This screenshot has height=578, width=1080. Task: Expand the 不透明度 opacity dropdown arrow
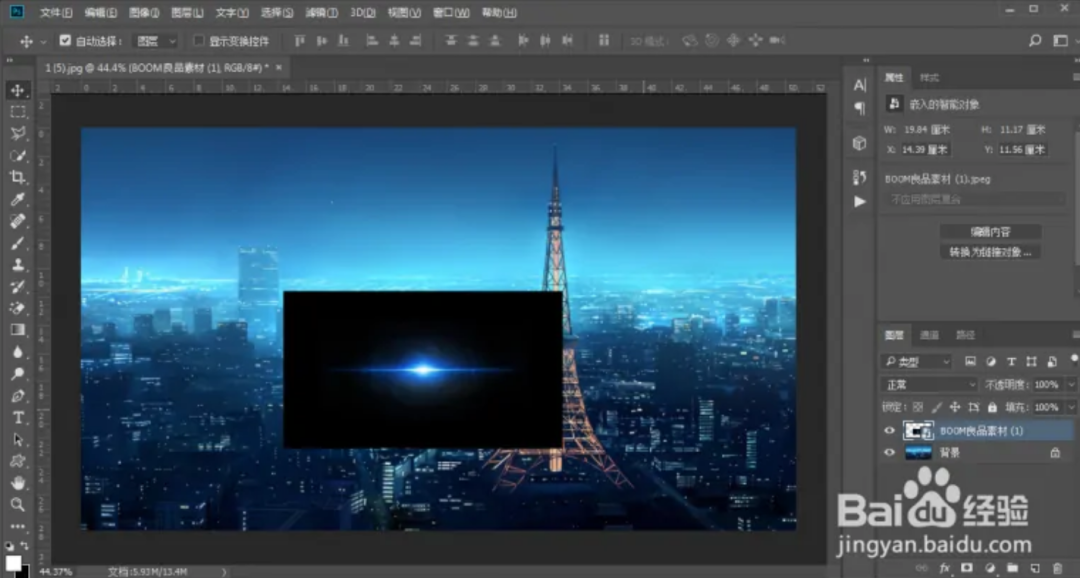pyautogui.click(x=1071, y=385)
